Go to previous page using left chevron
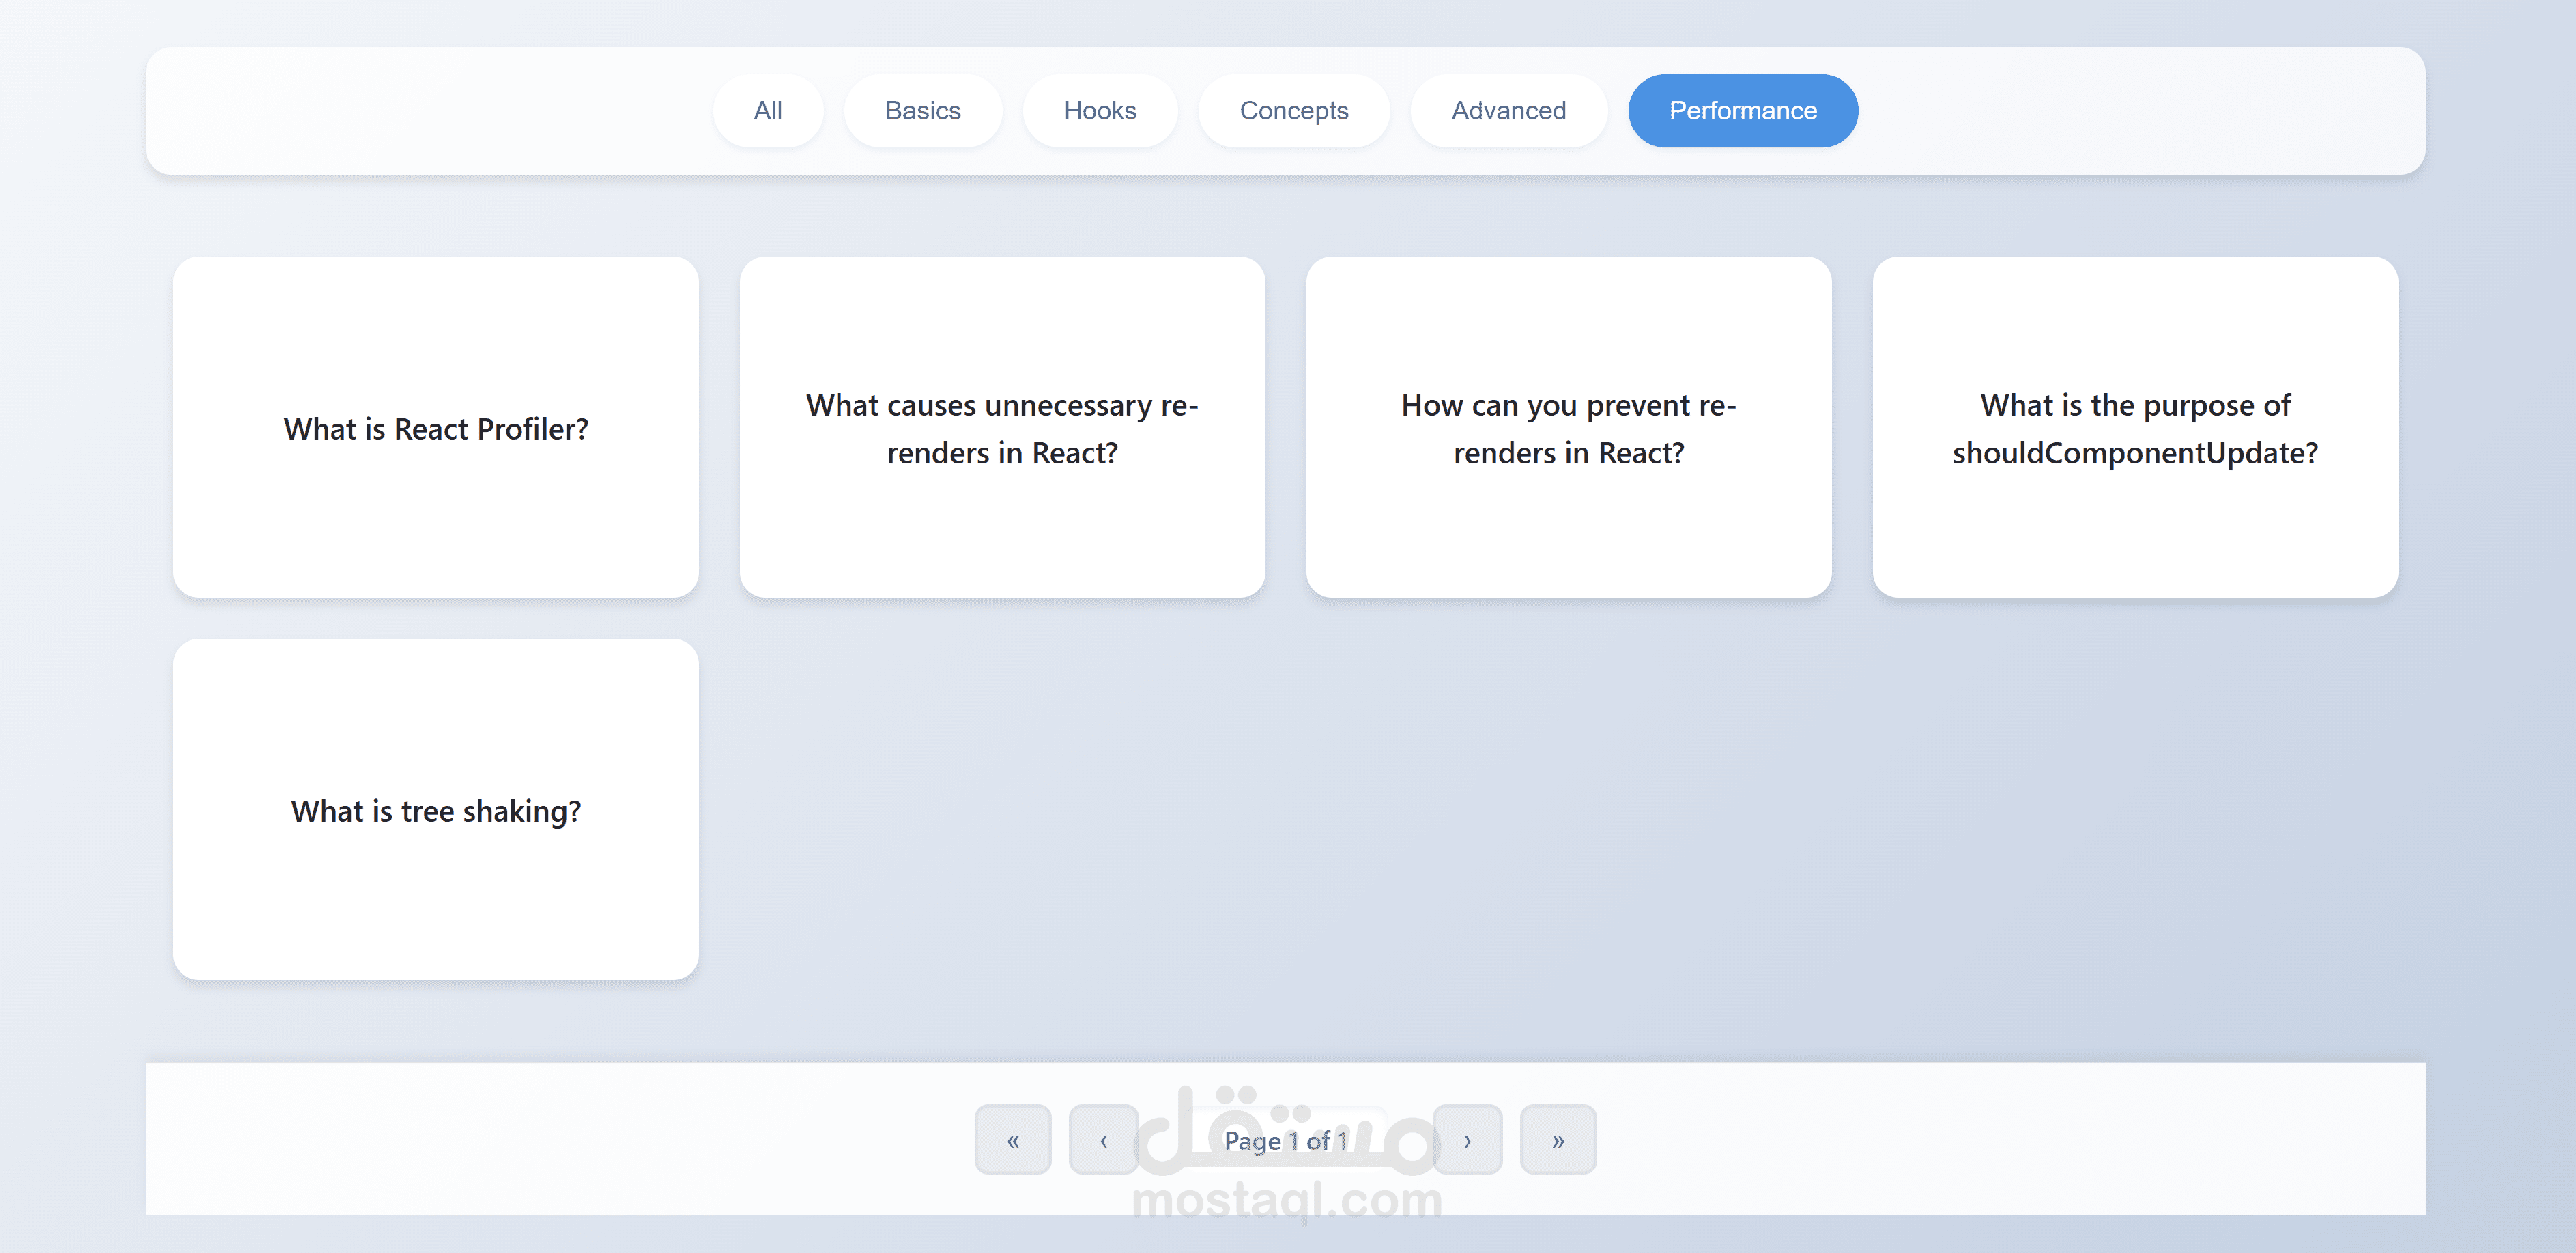The image size is (2576, 1253). click(1103, 1140)
